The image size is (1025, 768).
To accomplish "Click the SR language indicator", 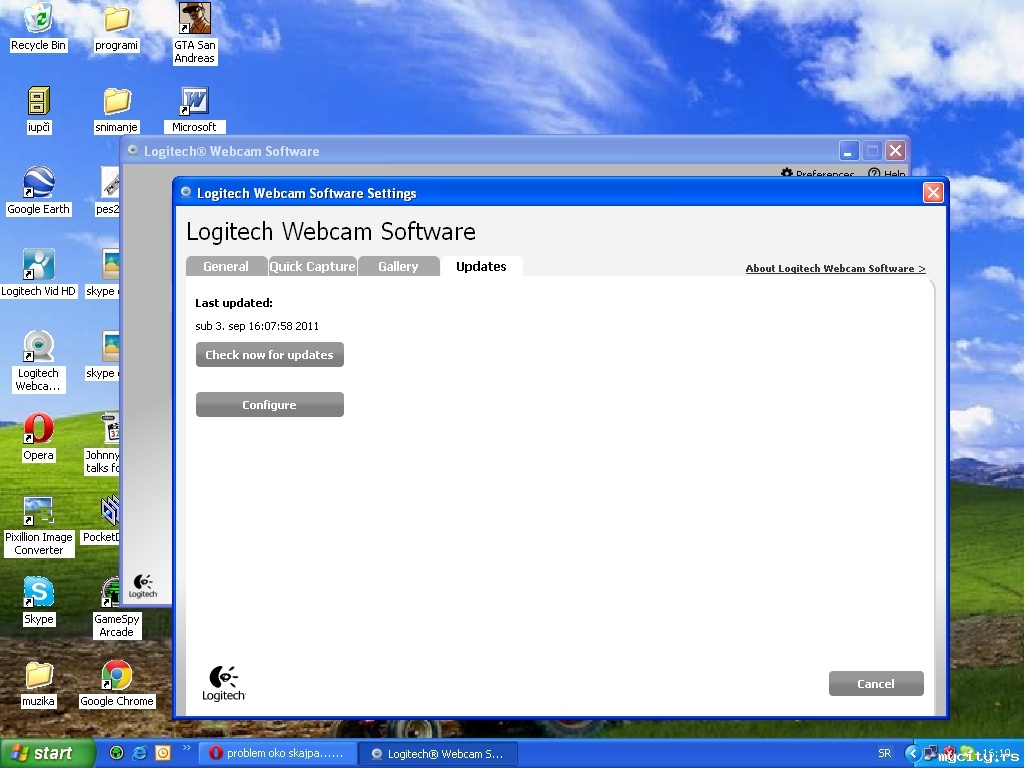I will point(884,754).
